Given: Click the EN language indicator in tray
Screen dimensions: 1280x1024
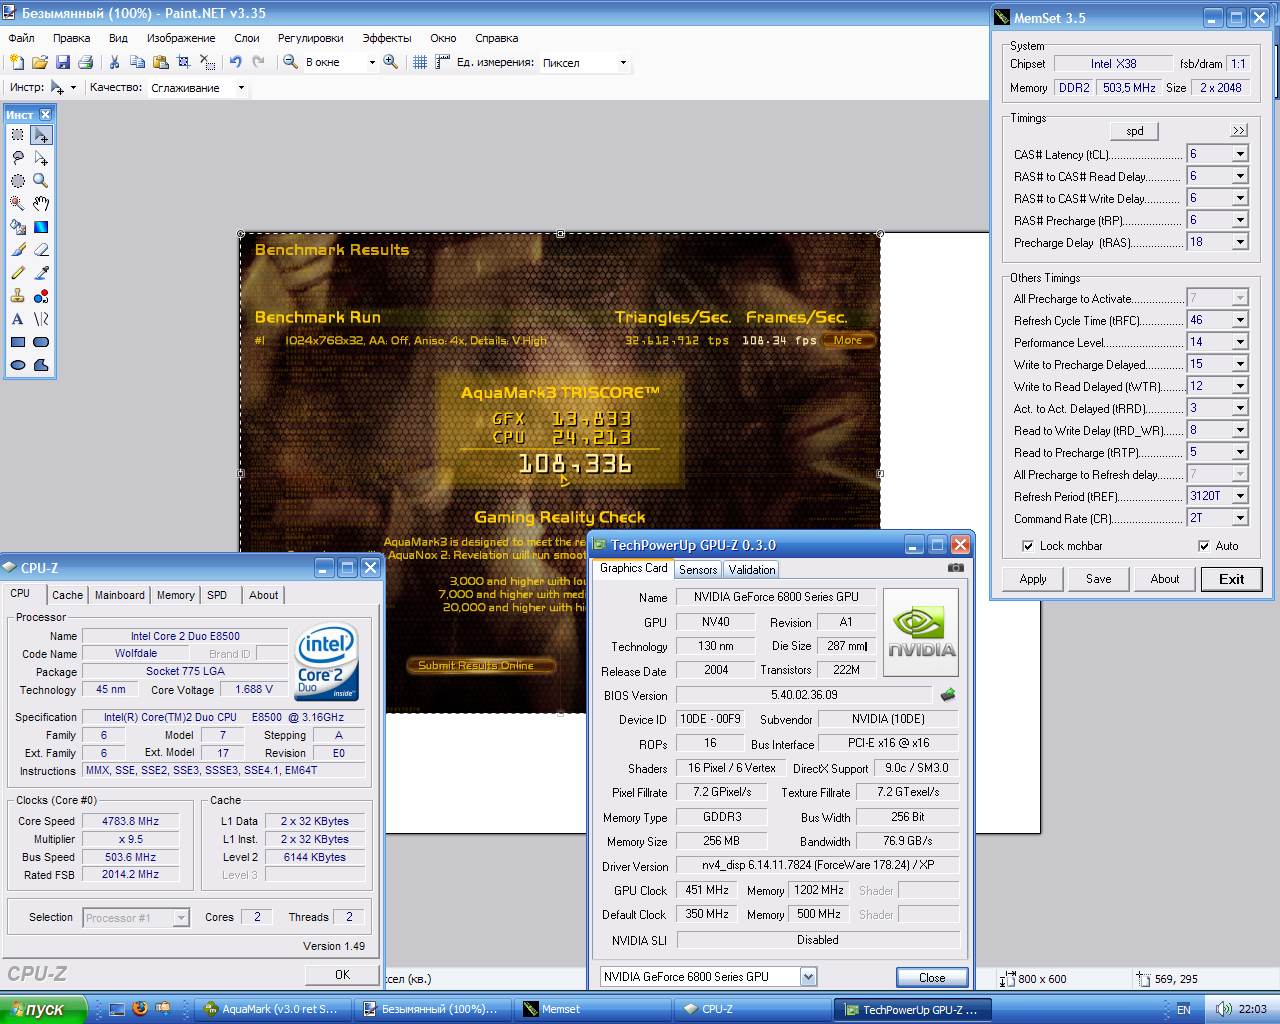Looking at the screenshot, I should 1184,1009.
